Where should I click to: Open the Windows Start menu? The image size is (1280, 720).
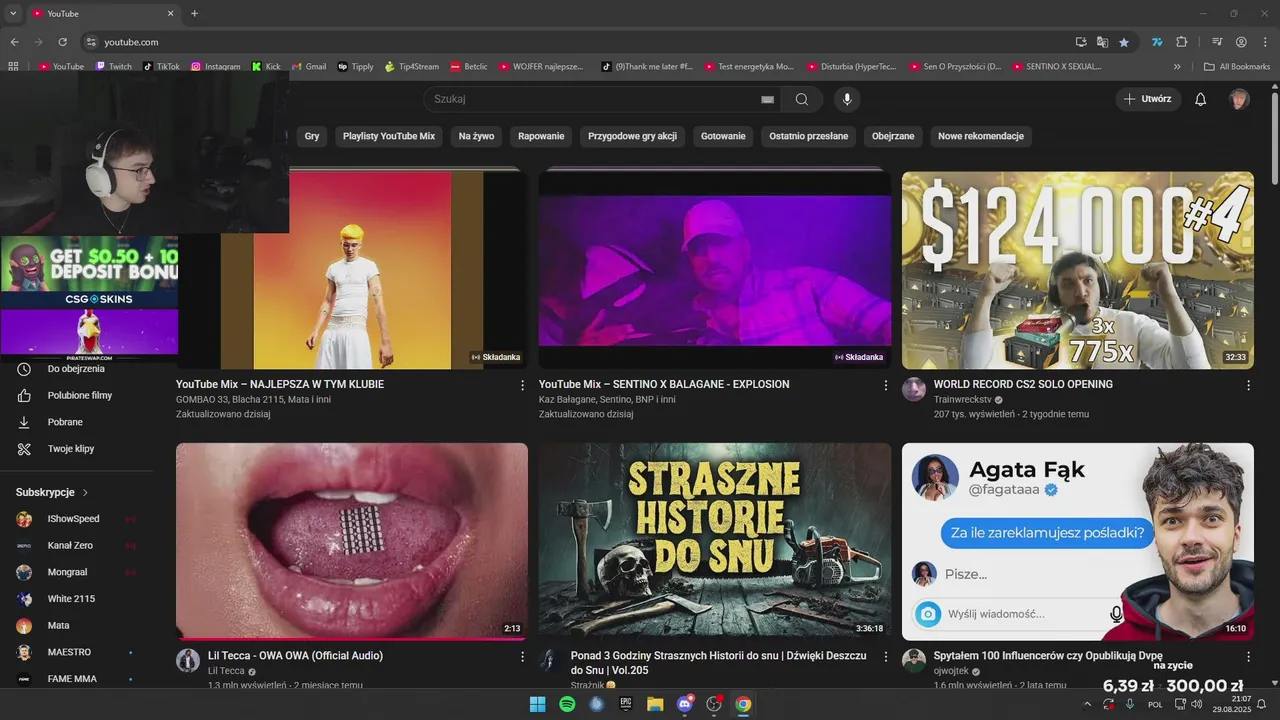[537, 704]
